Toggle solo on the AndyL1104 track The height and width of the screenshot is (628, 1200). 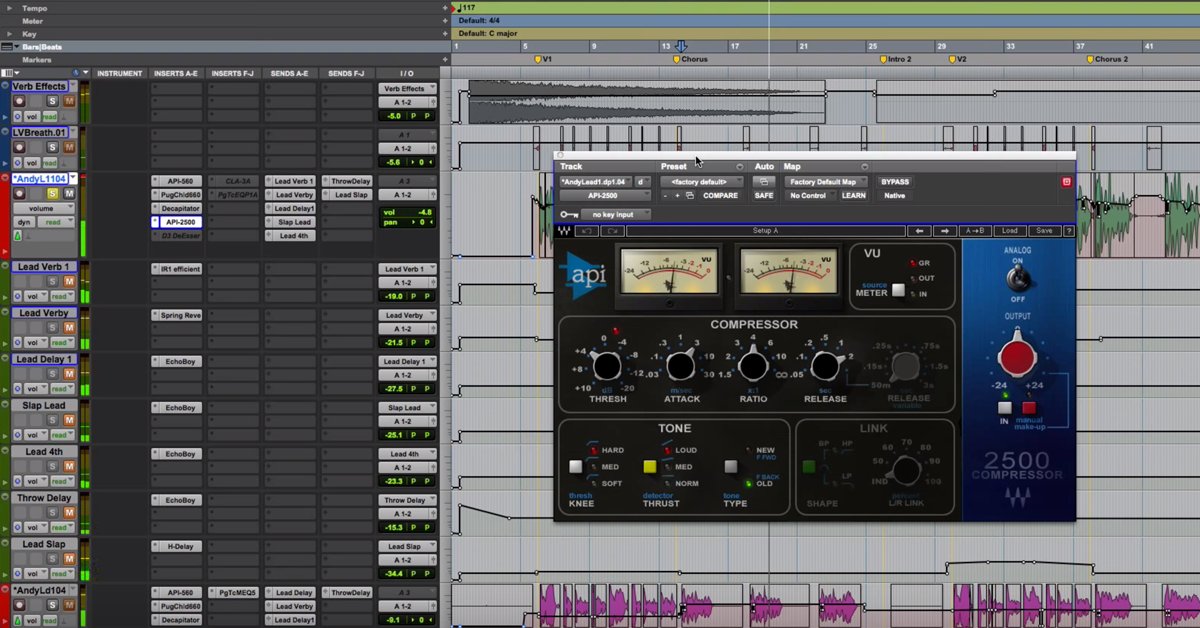click(x=53, y=194)
